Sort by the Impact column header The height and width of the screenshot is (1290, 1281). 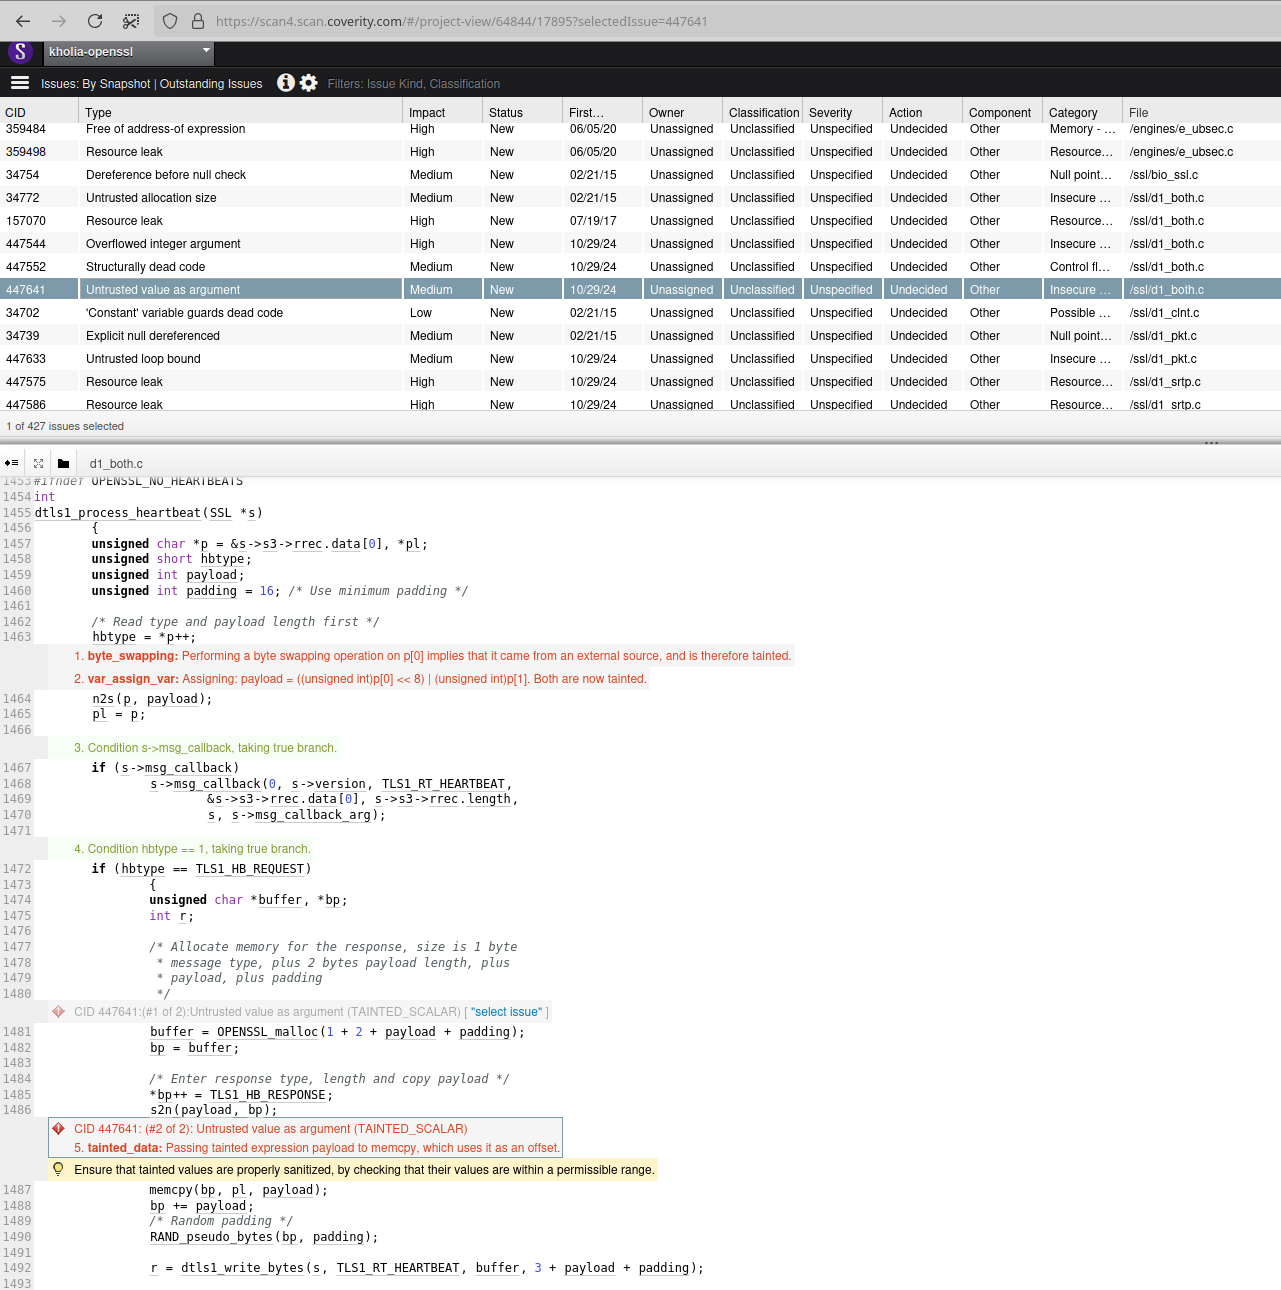(x=443, y=113)
